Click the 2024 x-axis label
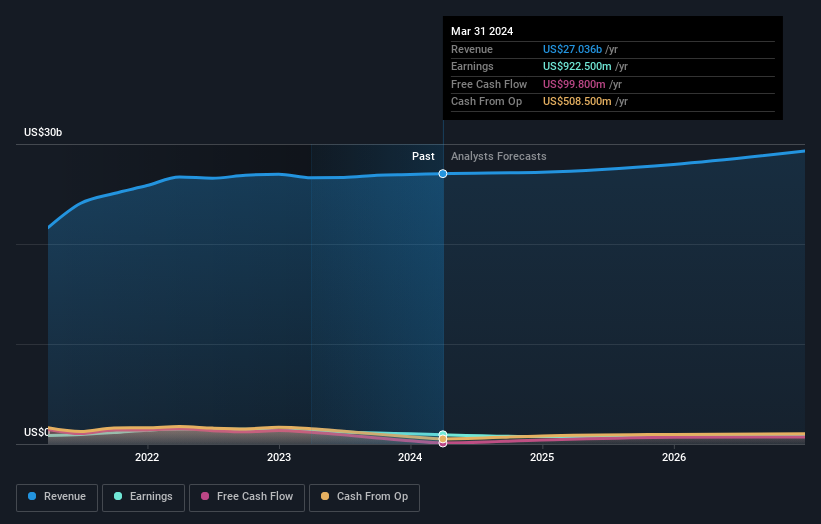The image size is (821, 524). pyautogui.click(x=410, y=457)
